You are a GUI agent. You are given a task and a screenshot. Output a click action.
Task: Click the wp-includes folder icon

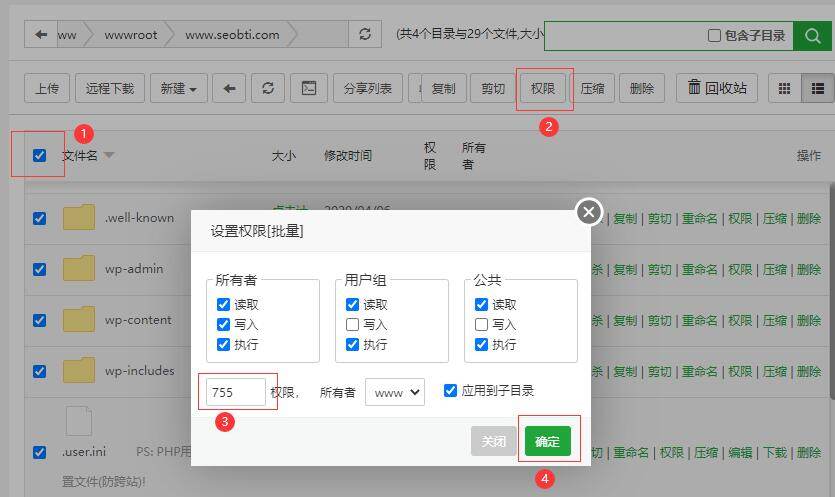79,370
